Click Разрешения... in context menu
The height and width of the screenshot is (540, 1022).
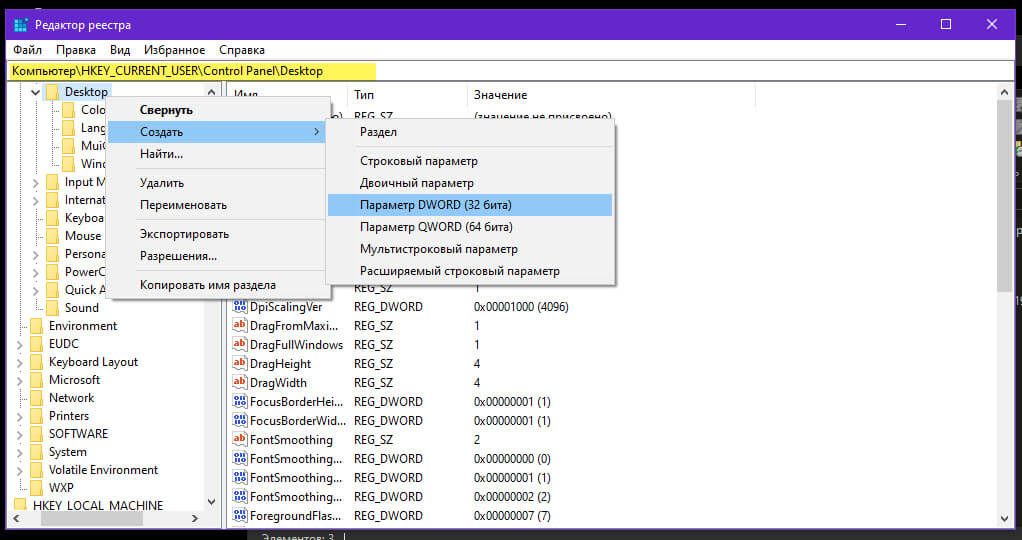(217, 256)
